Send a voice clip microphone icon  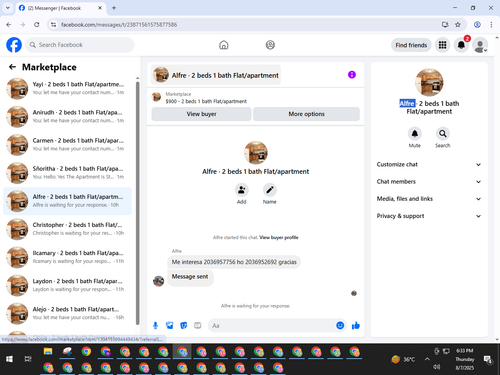tap(155, 325)
